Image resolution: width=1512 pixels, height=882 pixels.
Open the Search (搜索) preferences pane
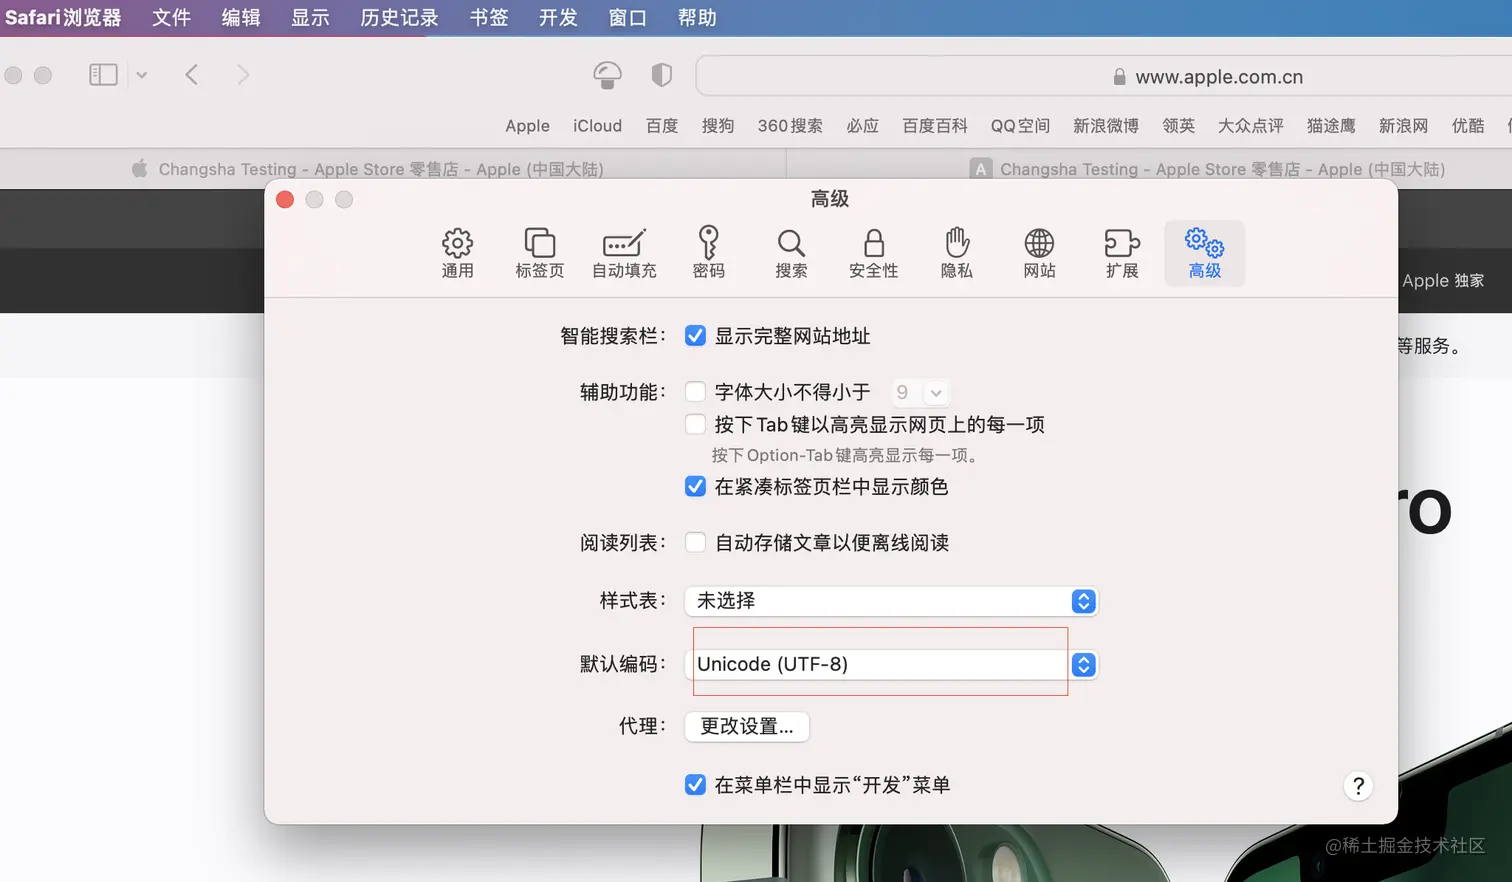[791, 253]
